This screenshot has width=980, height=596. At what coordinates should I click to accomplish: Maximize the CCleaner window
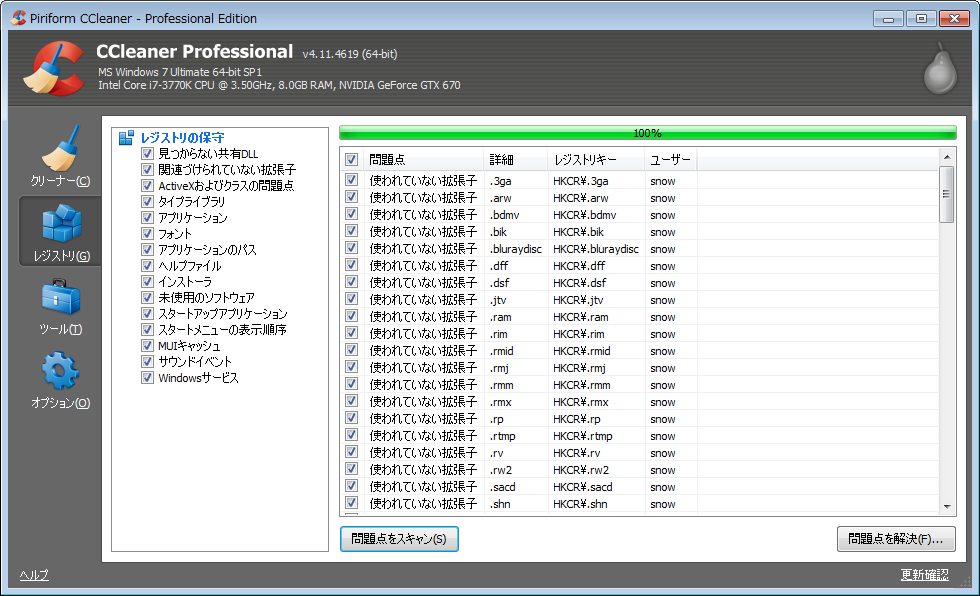(x=921, y=19)
